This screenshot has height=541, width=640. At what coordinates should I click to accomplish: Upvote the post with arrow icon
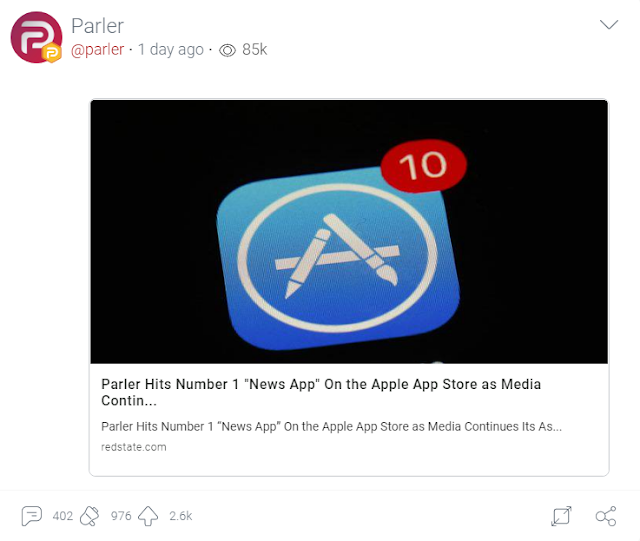pyautogui.click(x=148, y=516)
